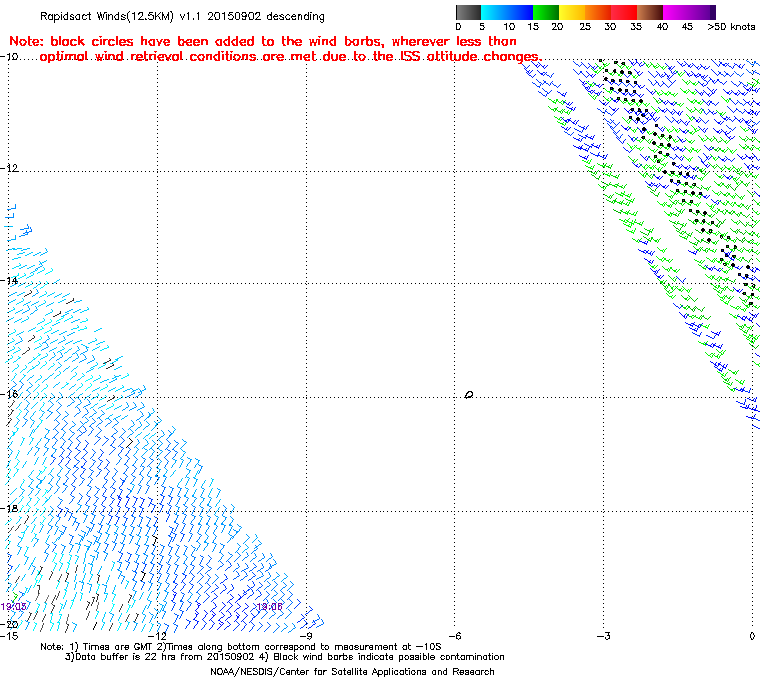The width and height of the screenshot is (760, 688).
Task: Click the longitude label '-6'
Action: 454,636
